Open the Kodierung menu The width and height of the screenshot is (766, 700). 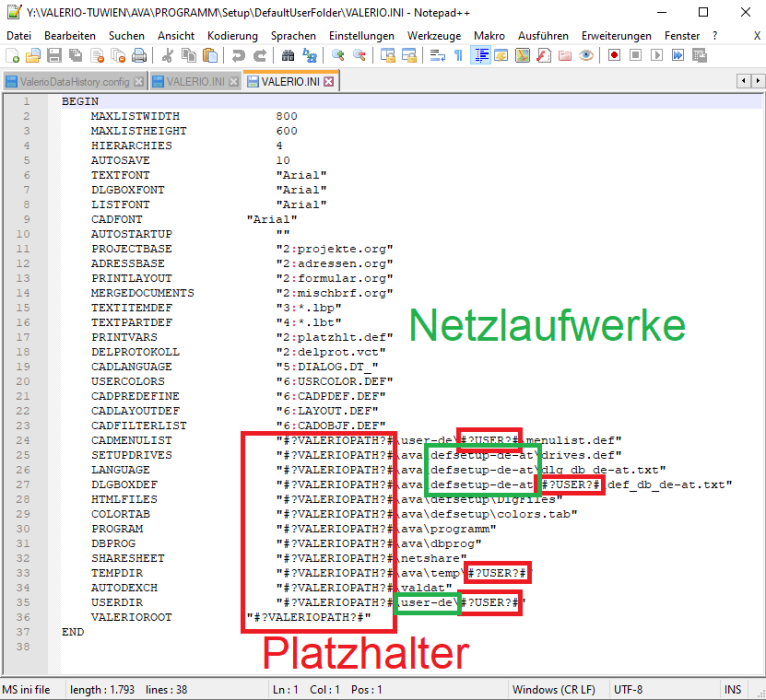click(232, 35)
